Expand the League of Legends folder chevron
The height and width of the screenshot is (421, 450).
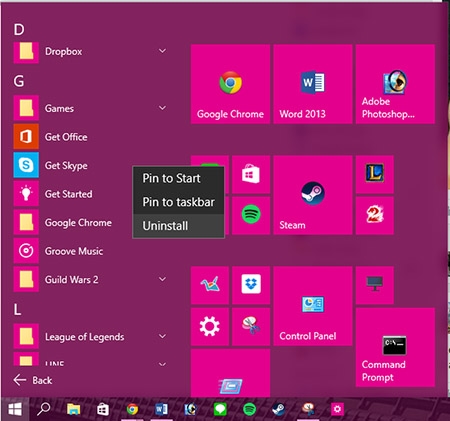162,336
